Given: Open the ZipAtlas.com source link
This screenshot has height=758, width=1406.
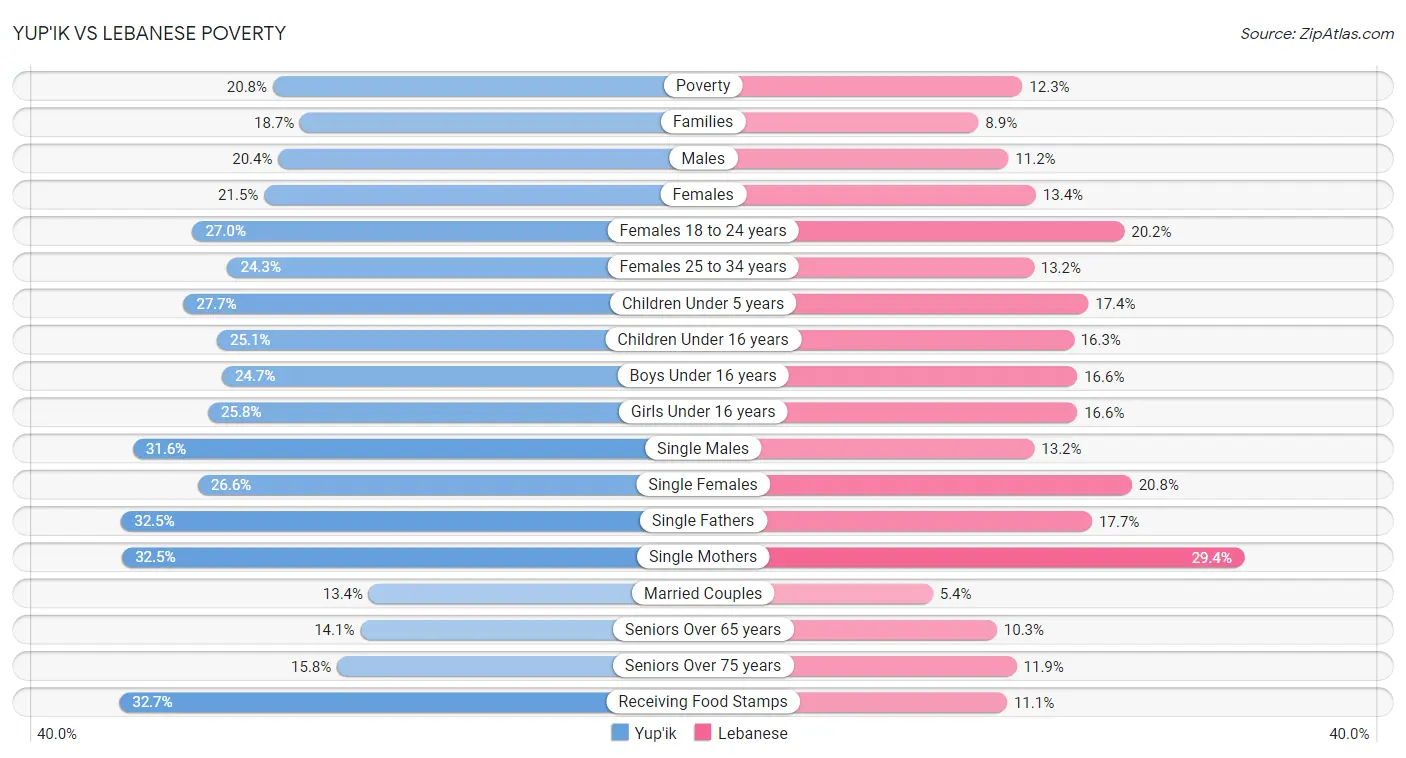Looking at the screenshot, I should pos(1317,34).
